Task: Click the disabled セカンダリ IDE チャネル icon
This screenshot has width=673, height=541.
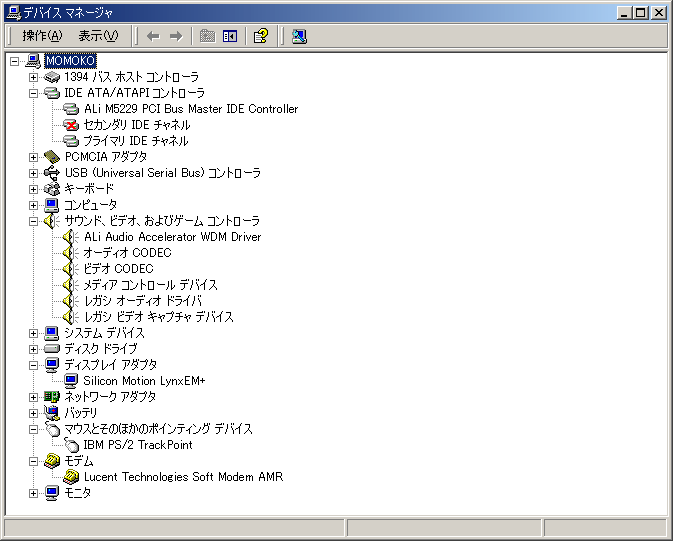Action: pos(71,125)
